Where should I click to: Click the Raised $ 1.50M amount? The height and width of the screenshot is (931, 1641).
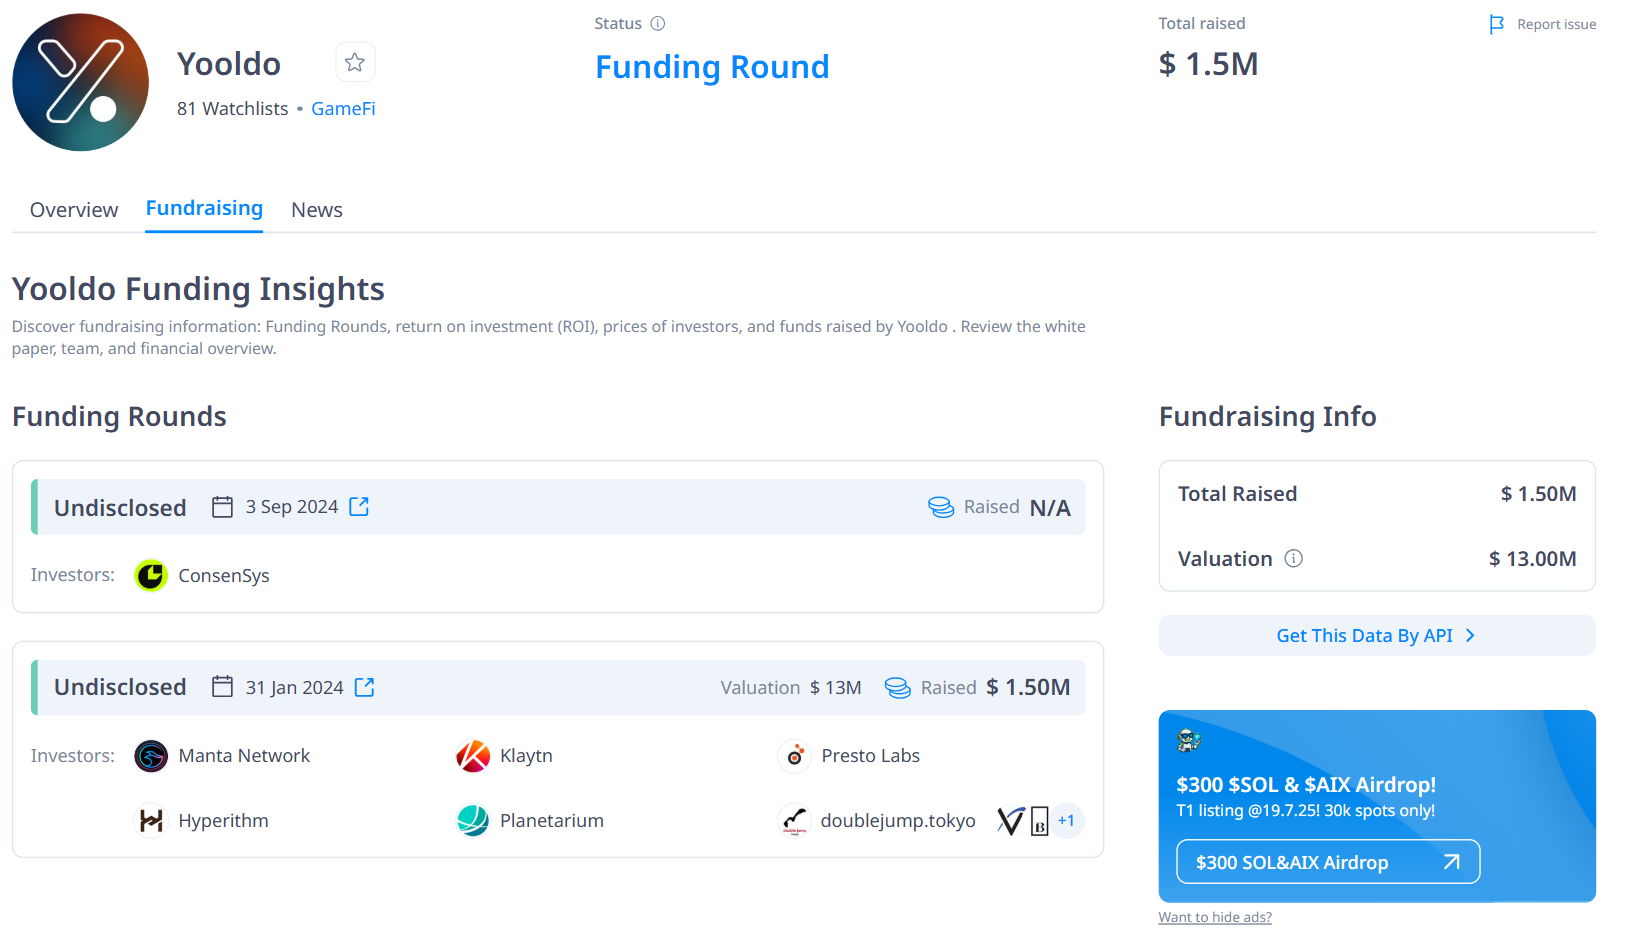pyautogui.click(x=1028, y=687)
